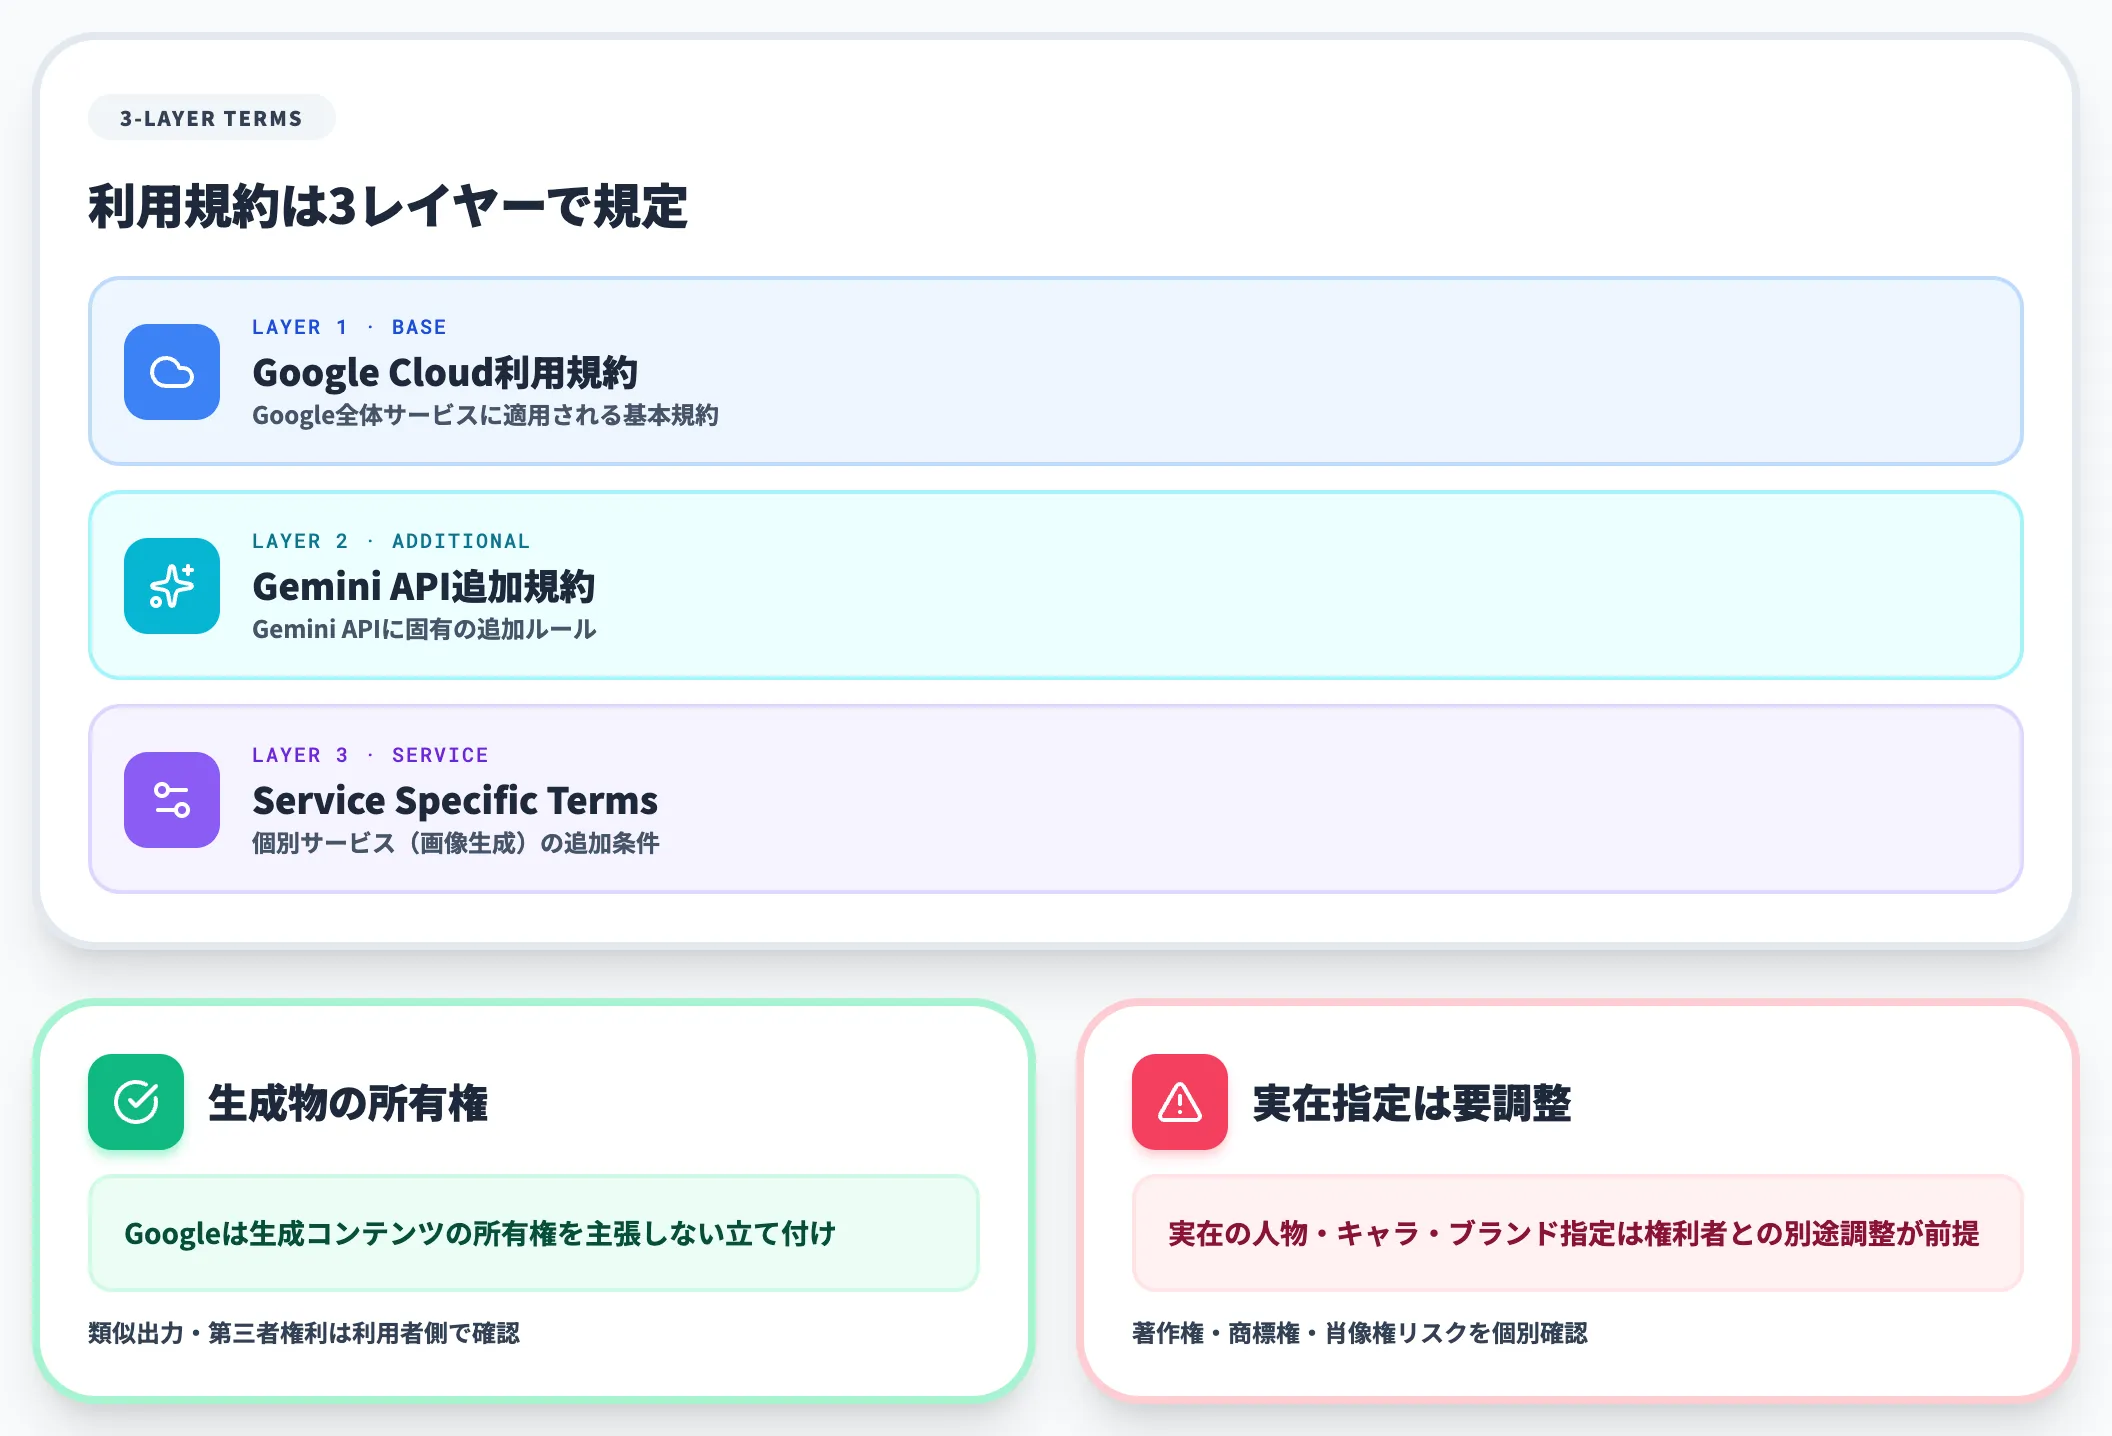
Task: Click the LAYER 2 · ADDITIONAL label
Action: [391, 541]
